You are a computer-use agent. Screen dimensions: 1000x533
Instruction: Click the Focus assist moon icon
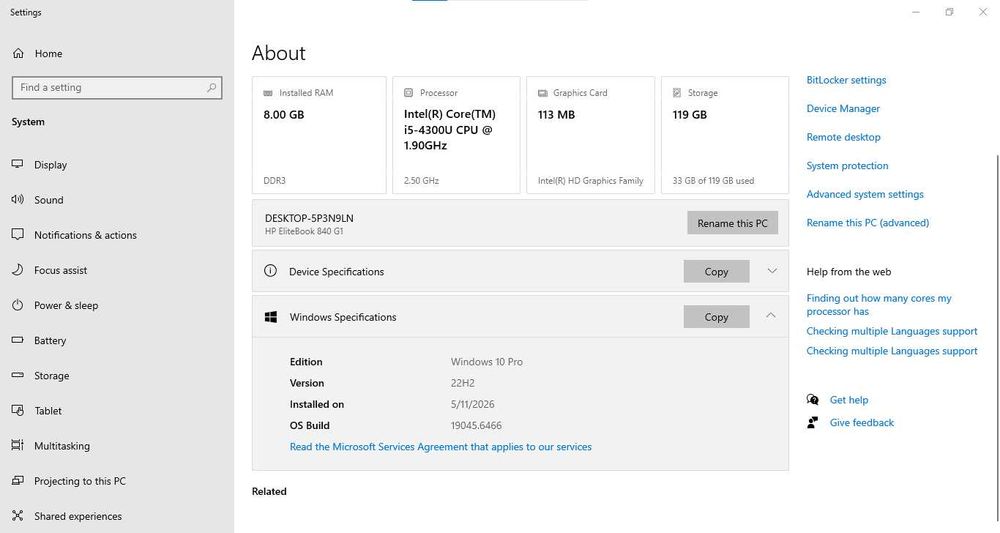point(17,270)
